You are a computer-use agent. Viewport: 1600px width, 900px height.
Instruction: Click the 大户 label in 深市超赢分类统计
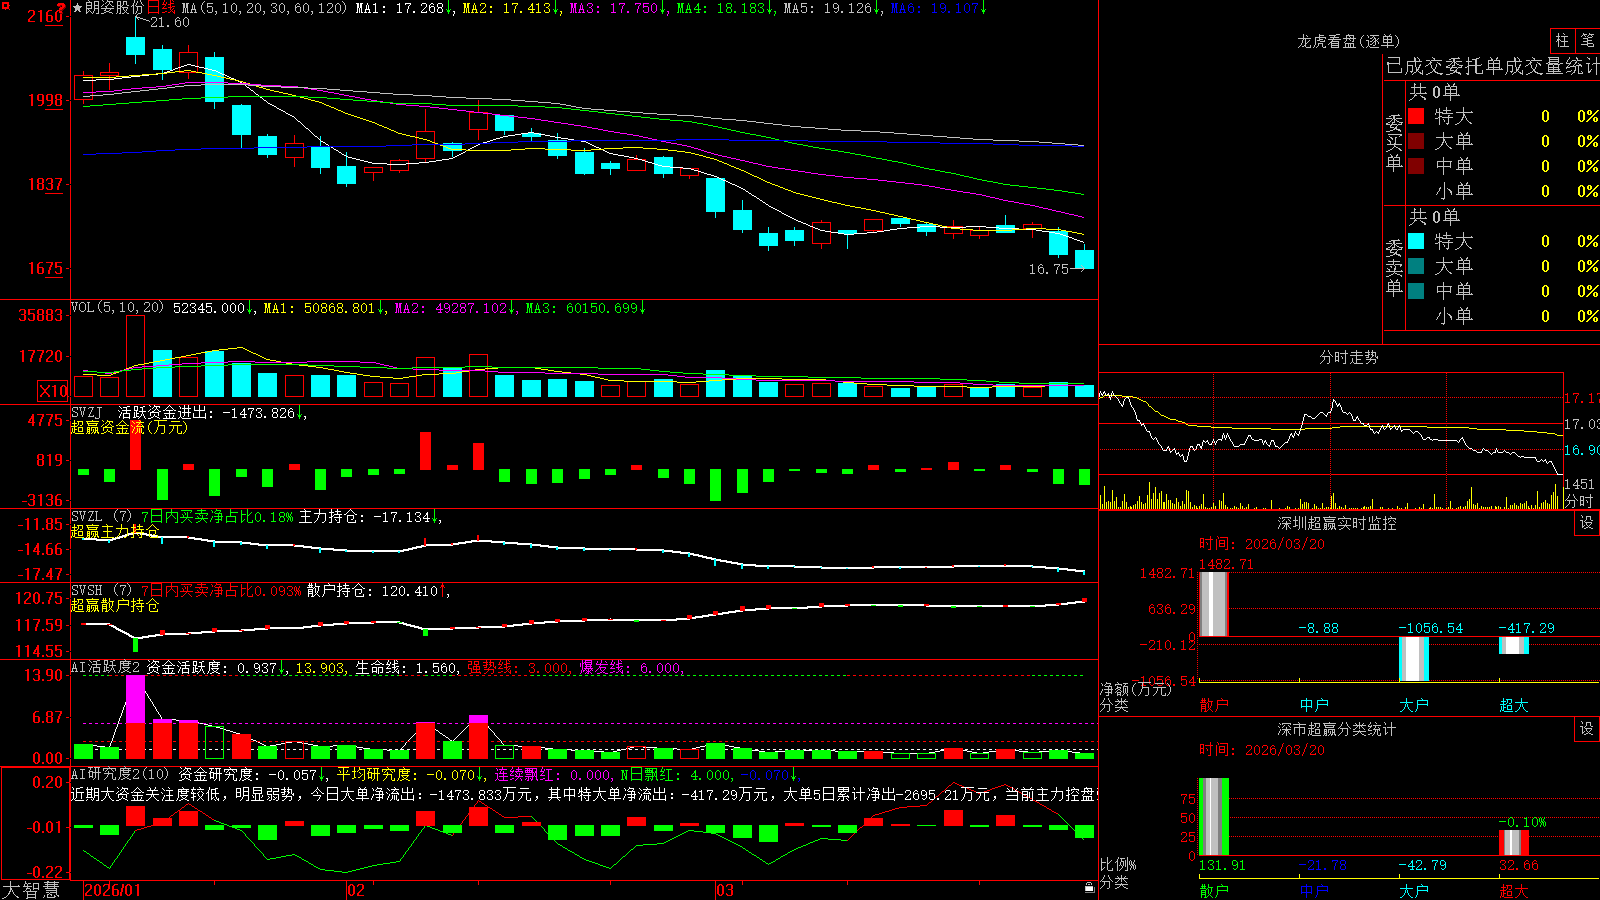1414,891
